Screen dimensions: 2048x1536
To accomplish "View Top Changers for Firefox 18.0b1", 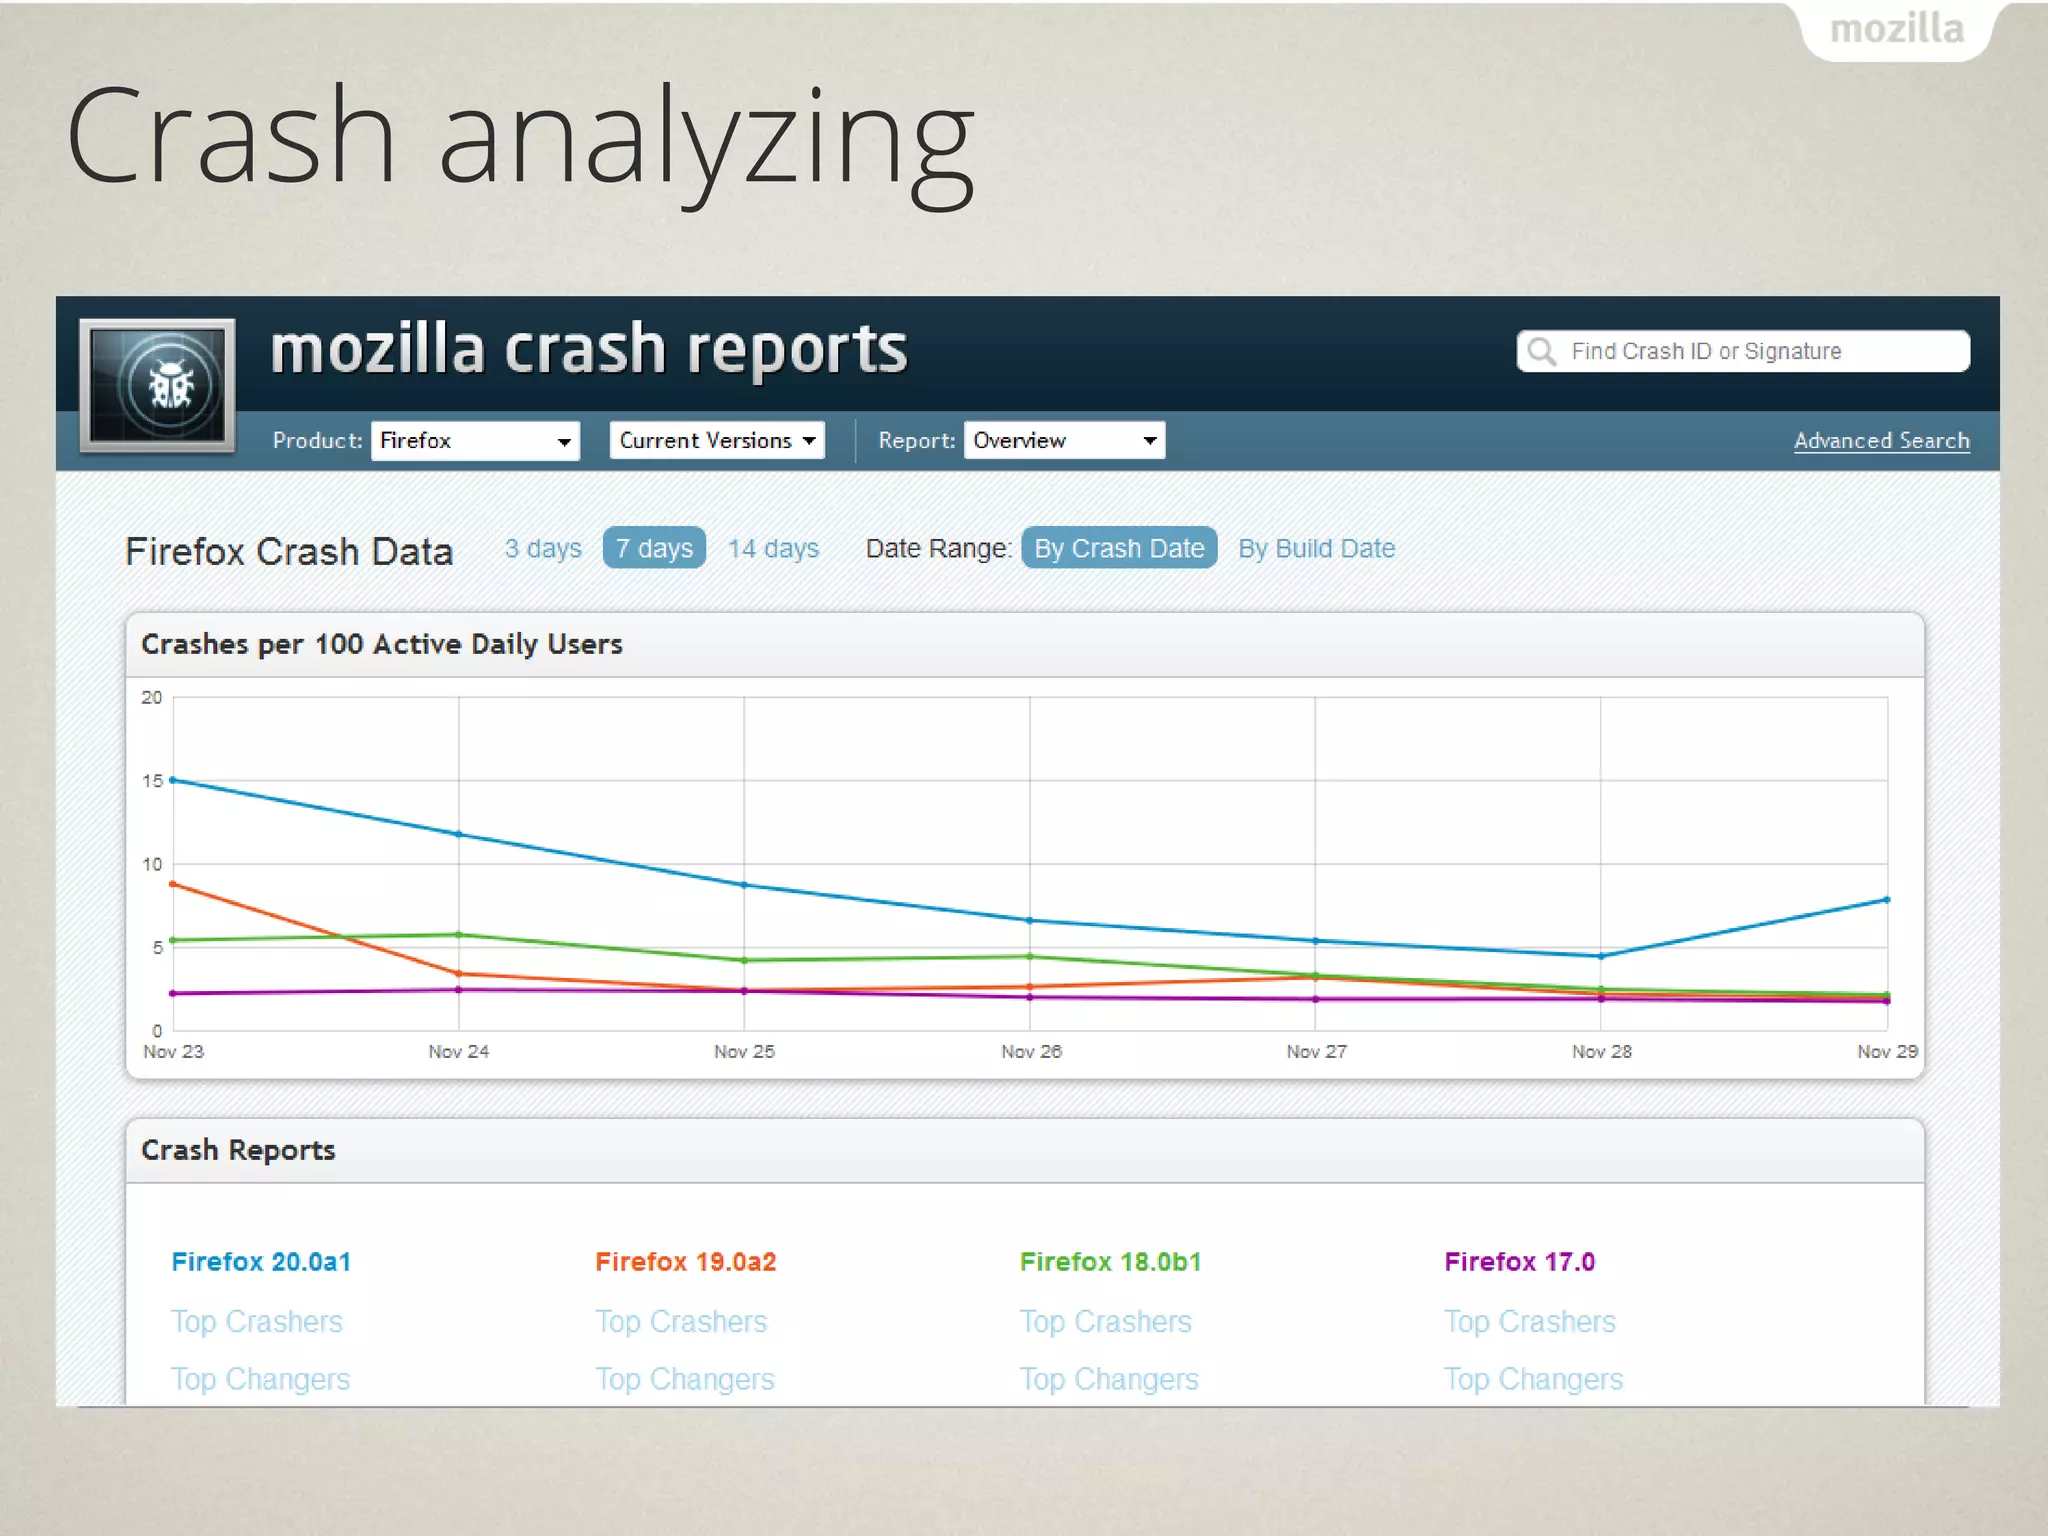I will click(x=1109, y=1380).
